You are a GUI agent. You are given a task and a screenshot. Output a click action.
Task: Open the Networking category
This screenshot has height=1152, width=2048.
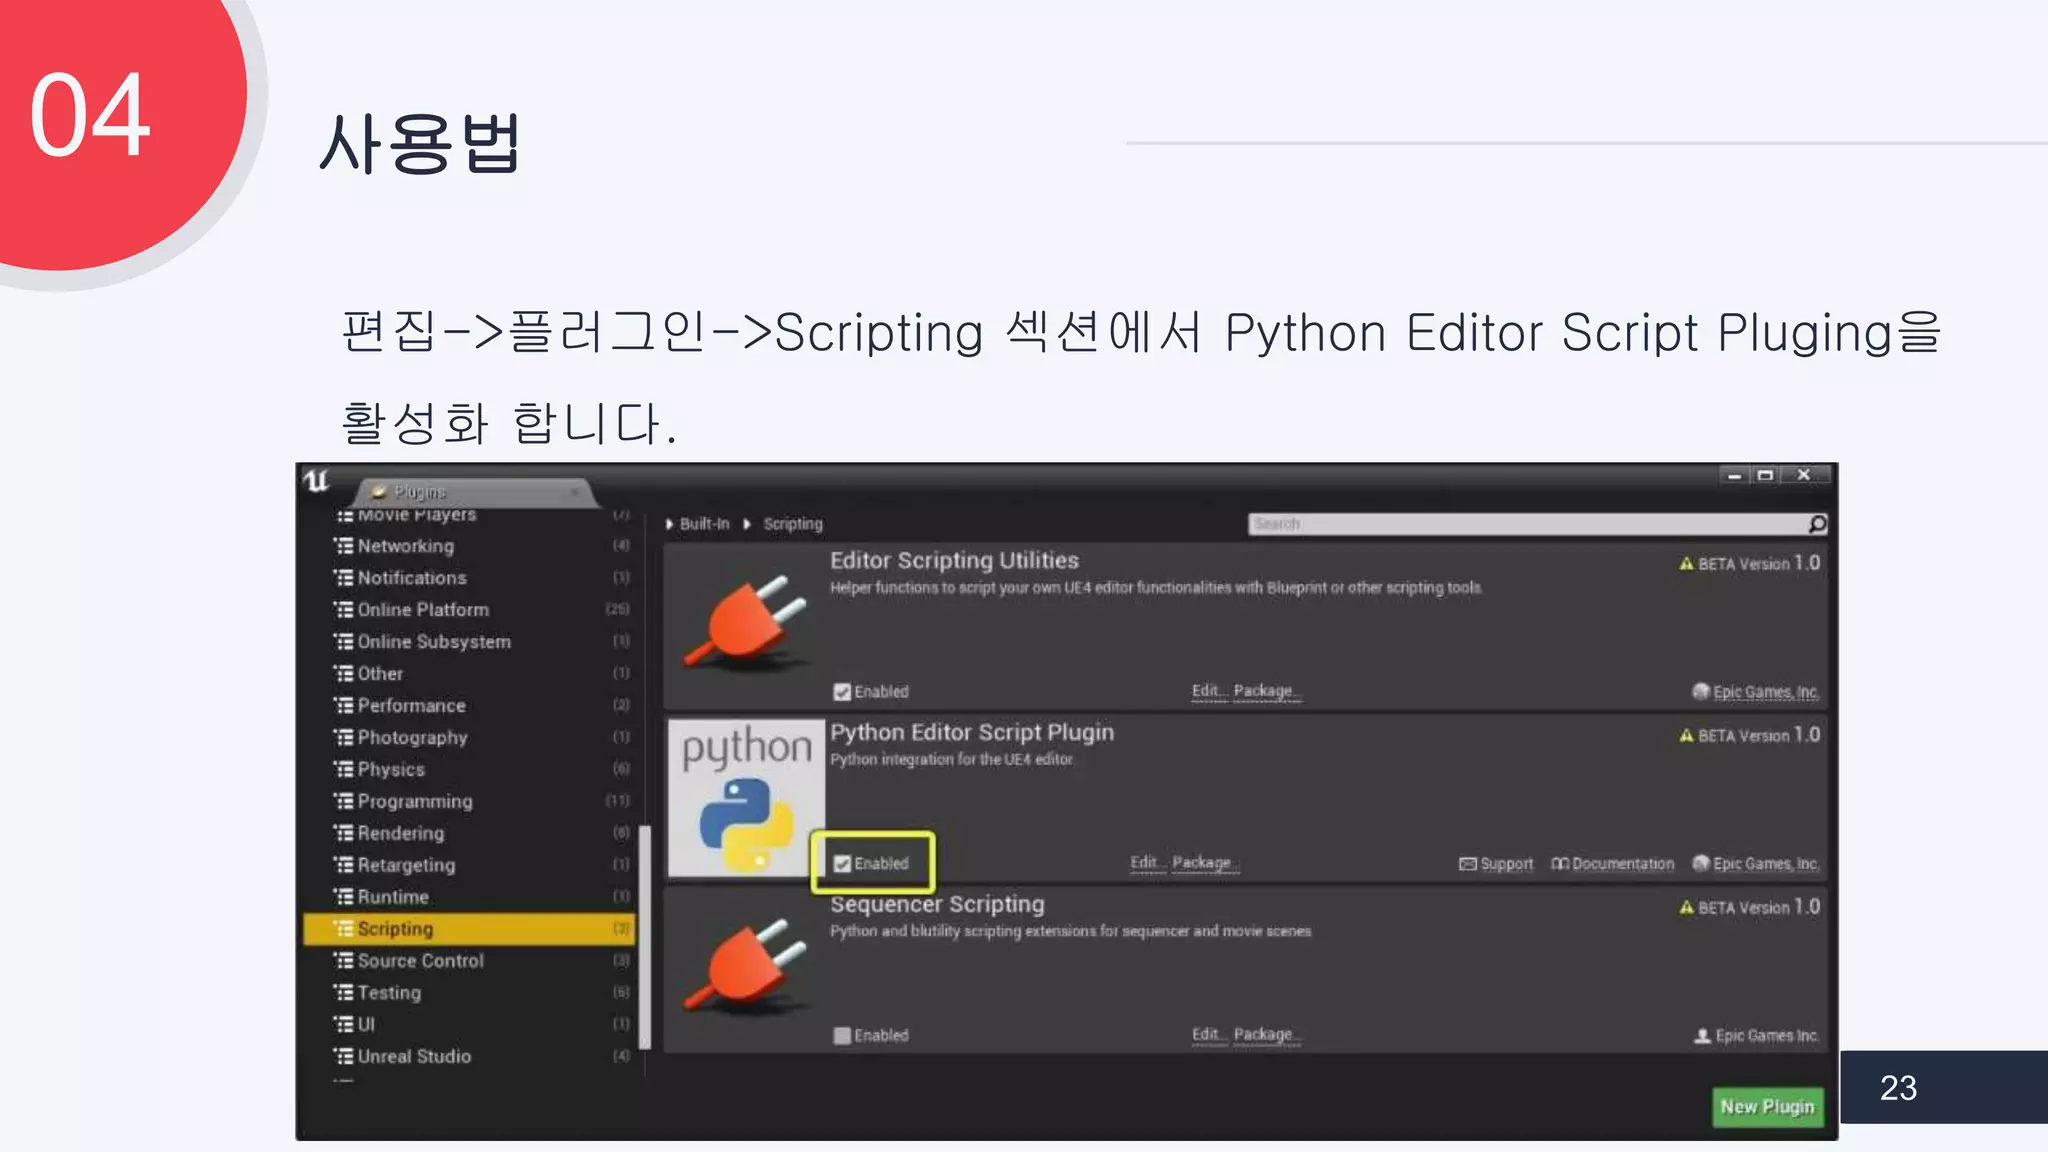click(405, 546)
